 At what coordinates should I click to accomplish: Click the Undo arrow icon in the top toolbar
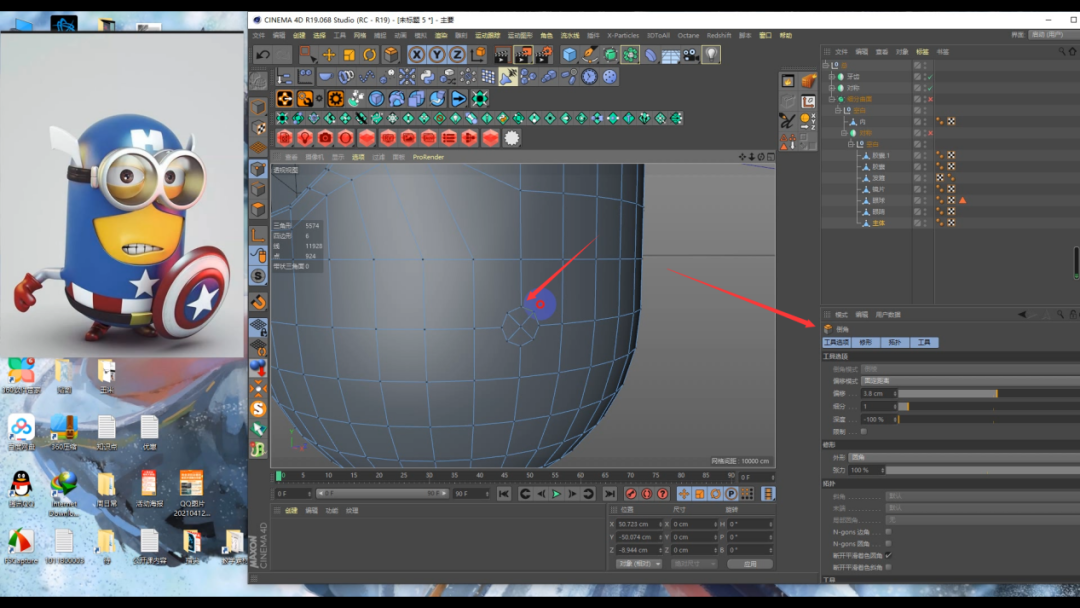262,54
